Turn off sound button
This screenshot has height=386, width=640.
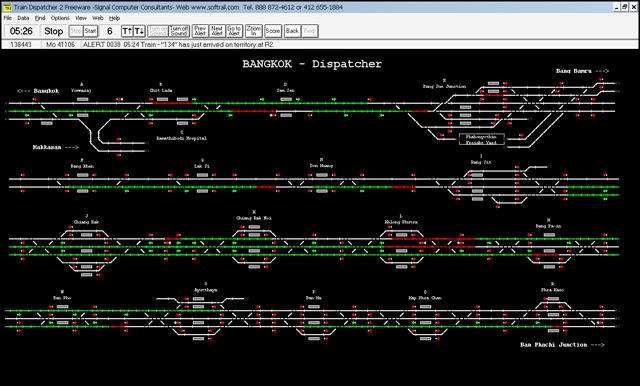(179, 31)
